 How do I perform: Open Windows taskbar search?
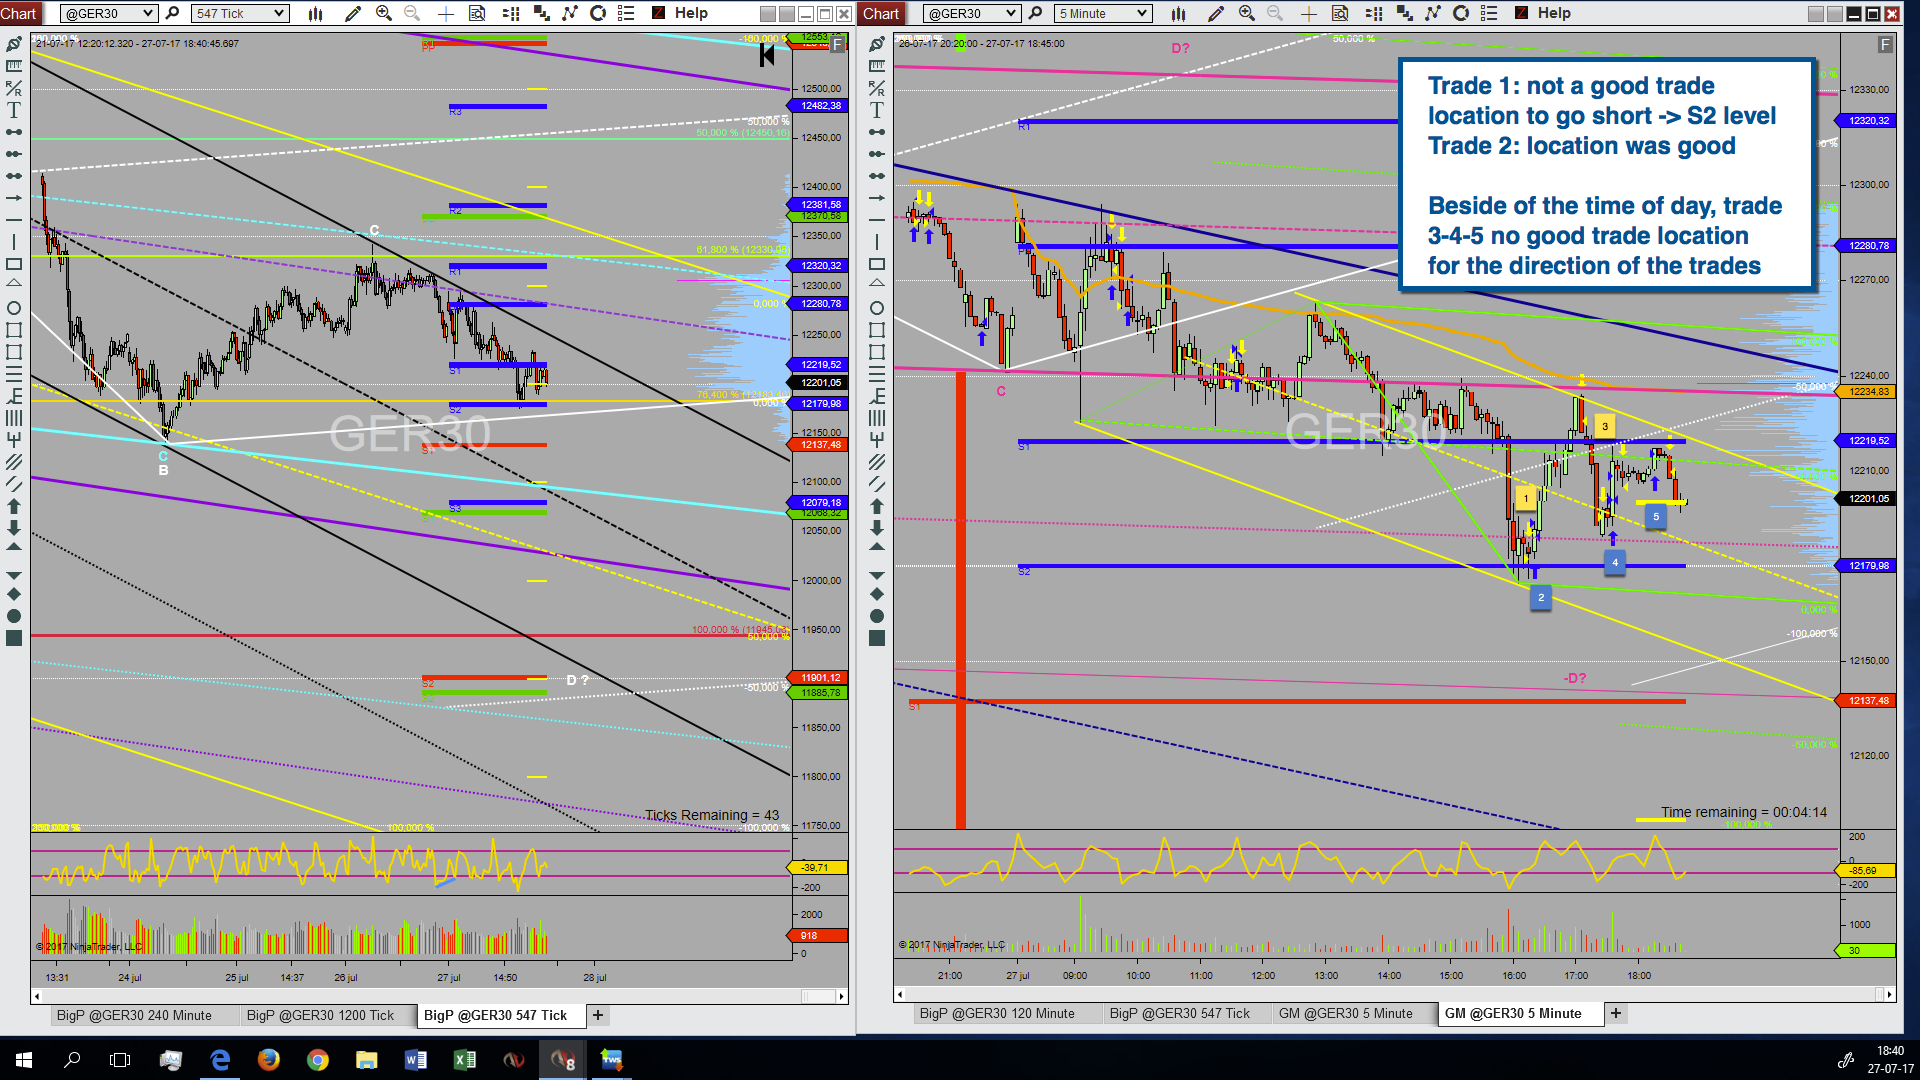click(72, 1059)
